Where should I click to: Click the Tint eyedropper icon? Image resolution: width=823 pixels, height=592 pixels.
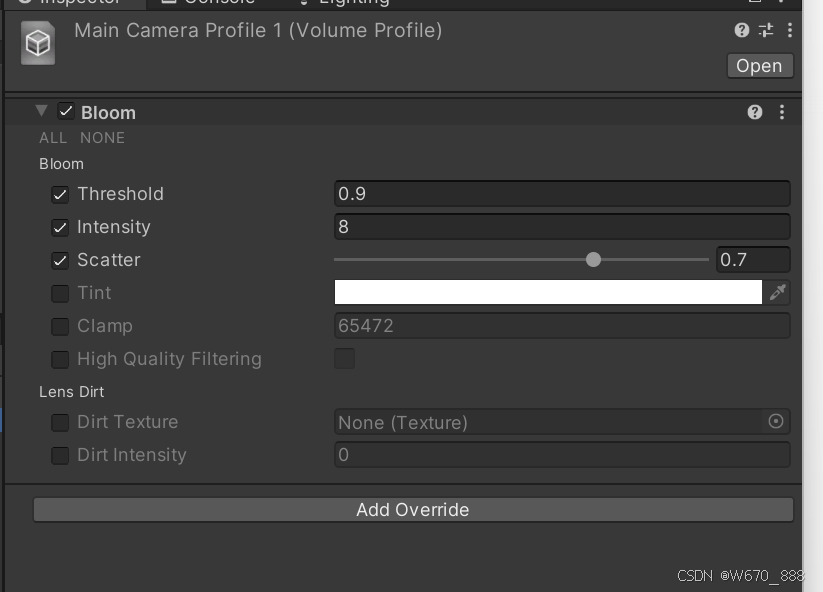pyautogui.click(x=777, y=292)
